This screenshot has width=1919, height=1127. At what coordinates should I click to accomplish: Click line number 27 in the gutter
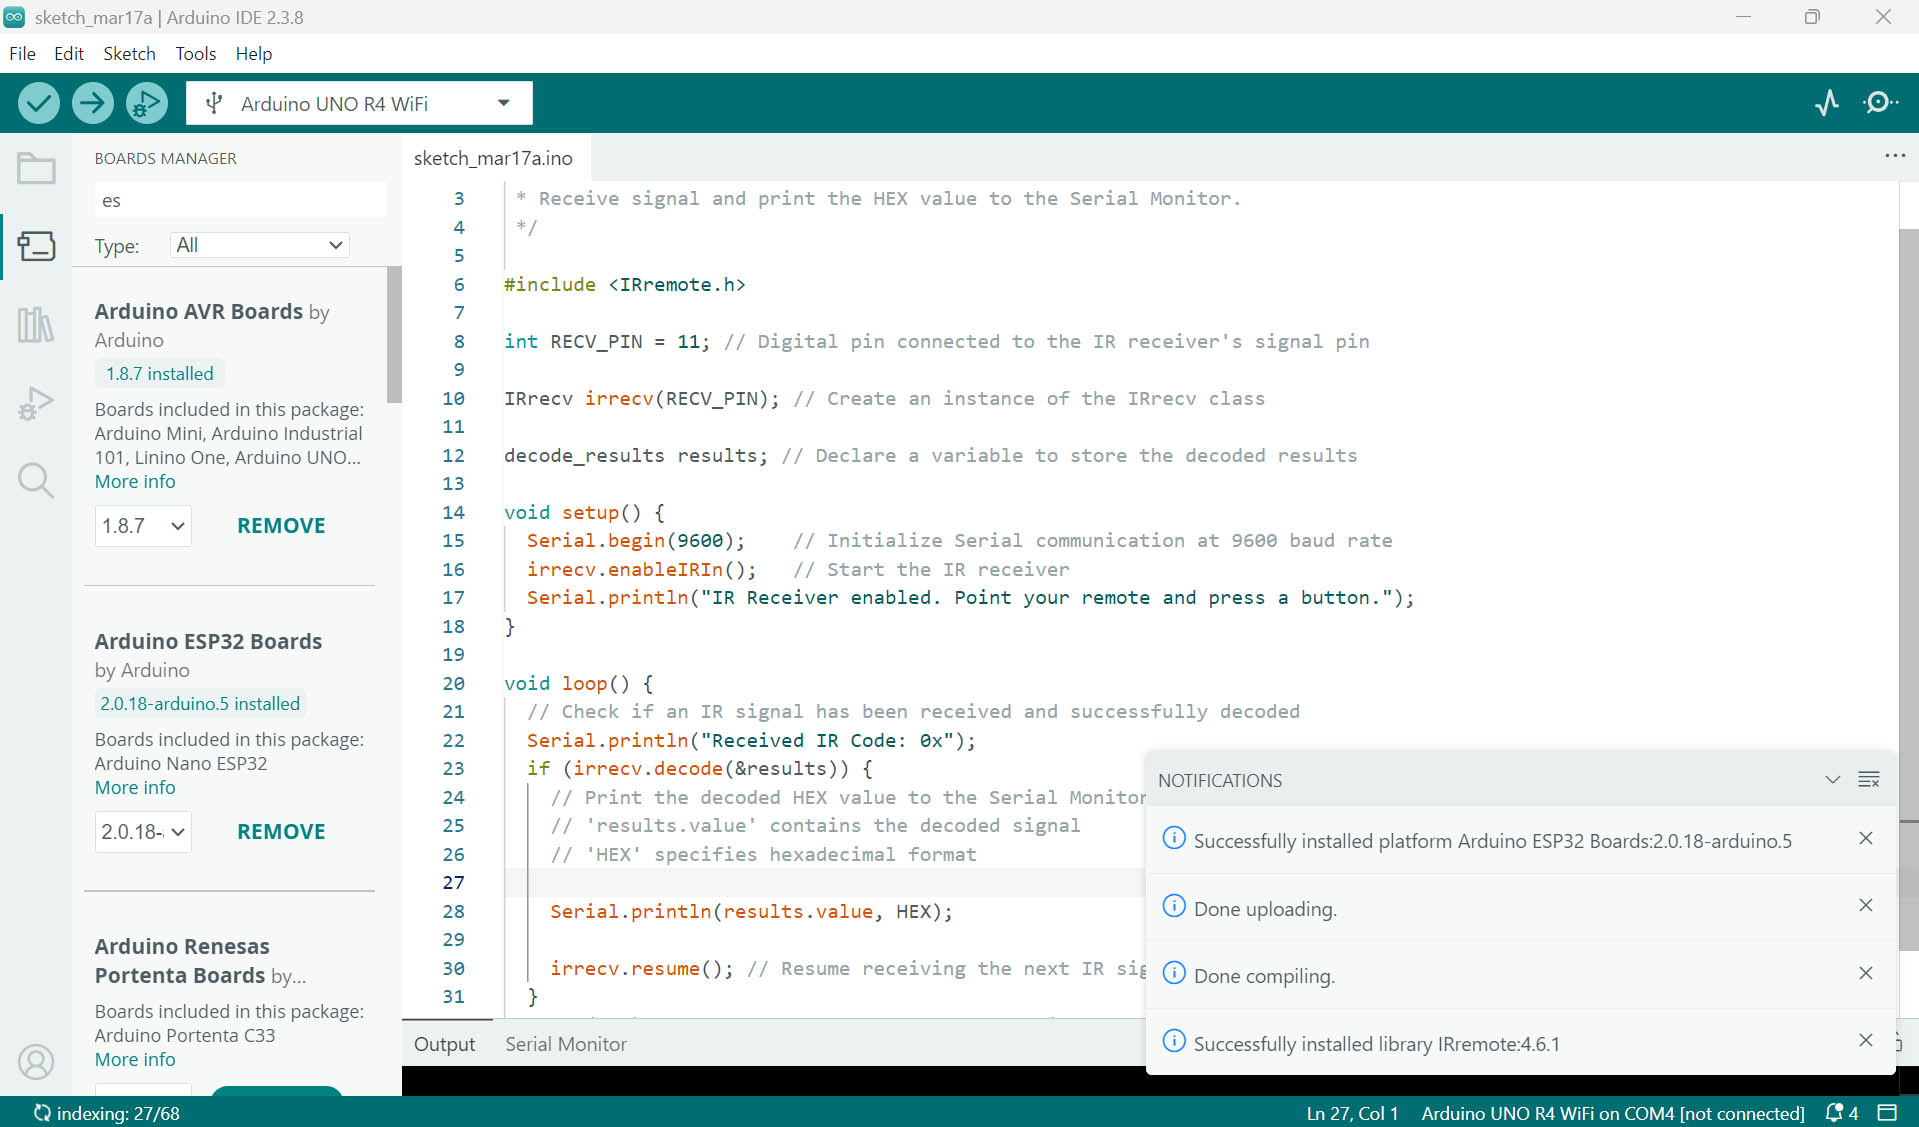tap(454, 883)
